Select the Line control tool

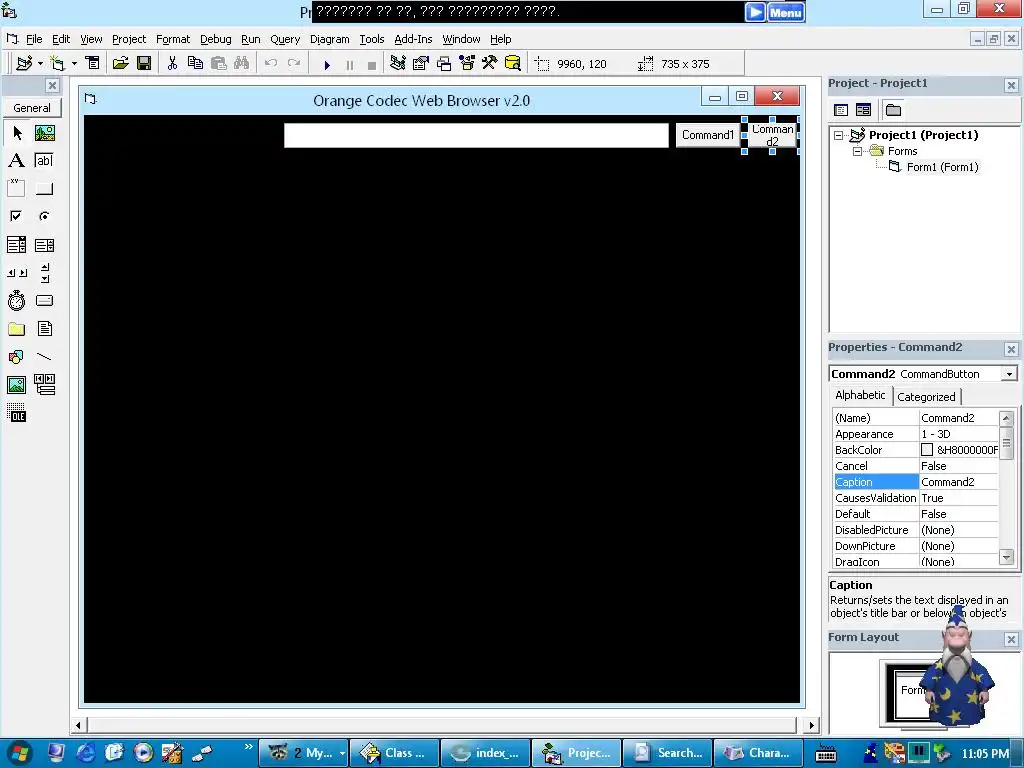tap(44, 357)
